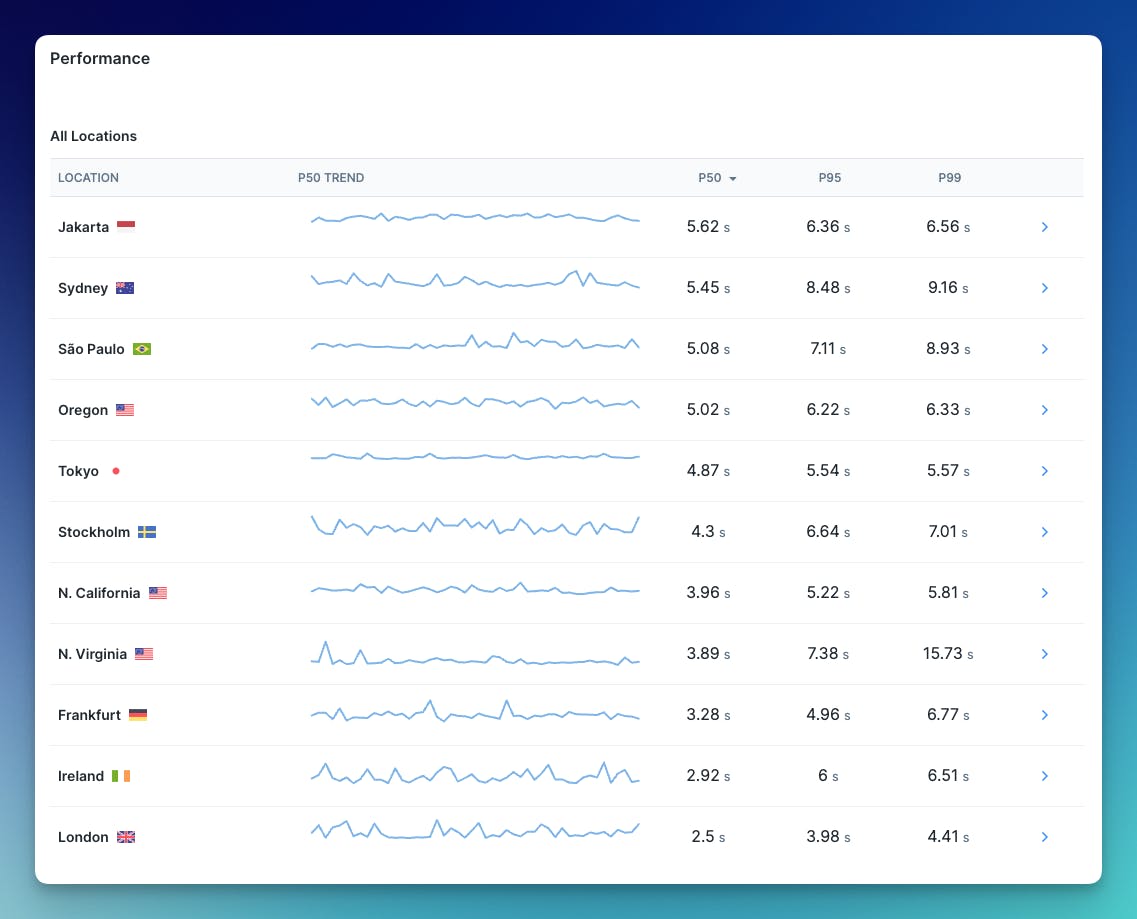Click the Irish flag beside Ireland

coord(120,775)
